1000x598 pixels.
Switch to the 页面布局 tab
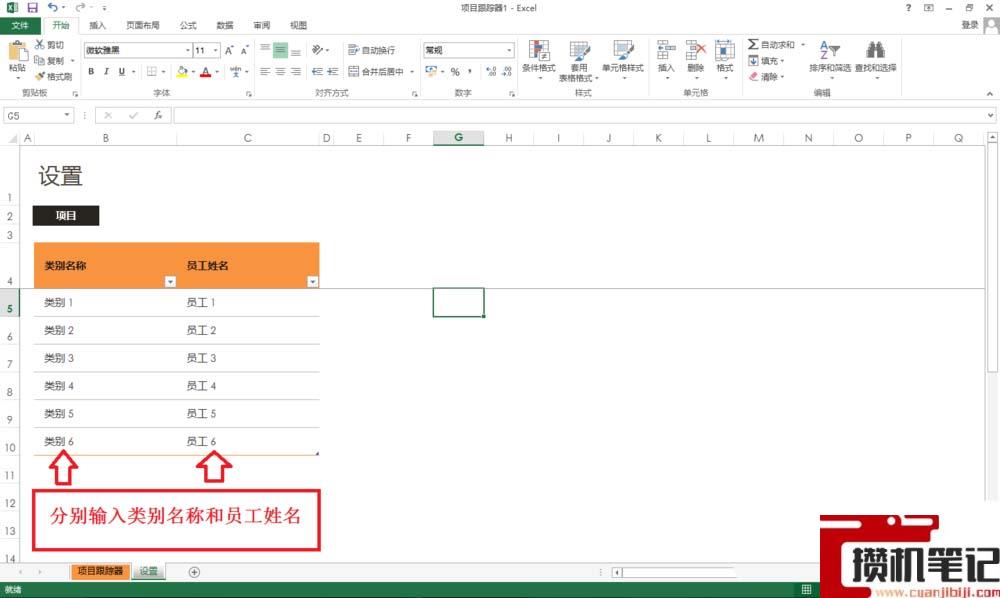143,26
